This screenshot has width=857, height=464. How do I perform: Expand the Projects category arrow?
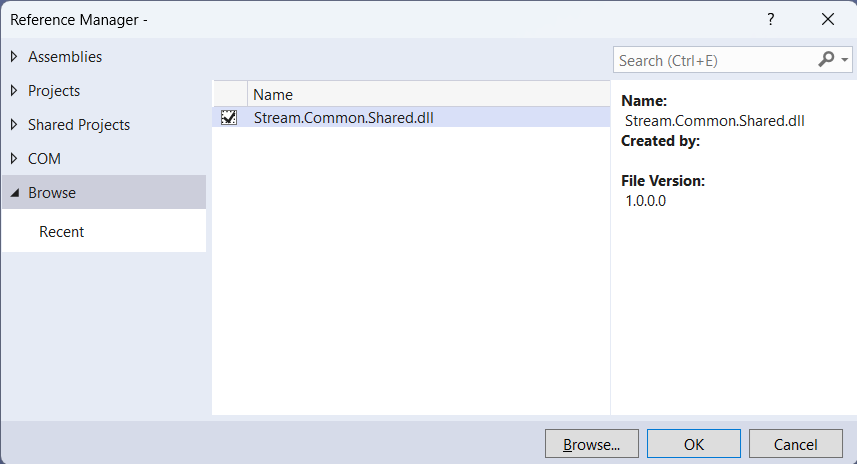(x=14, y=91)
